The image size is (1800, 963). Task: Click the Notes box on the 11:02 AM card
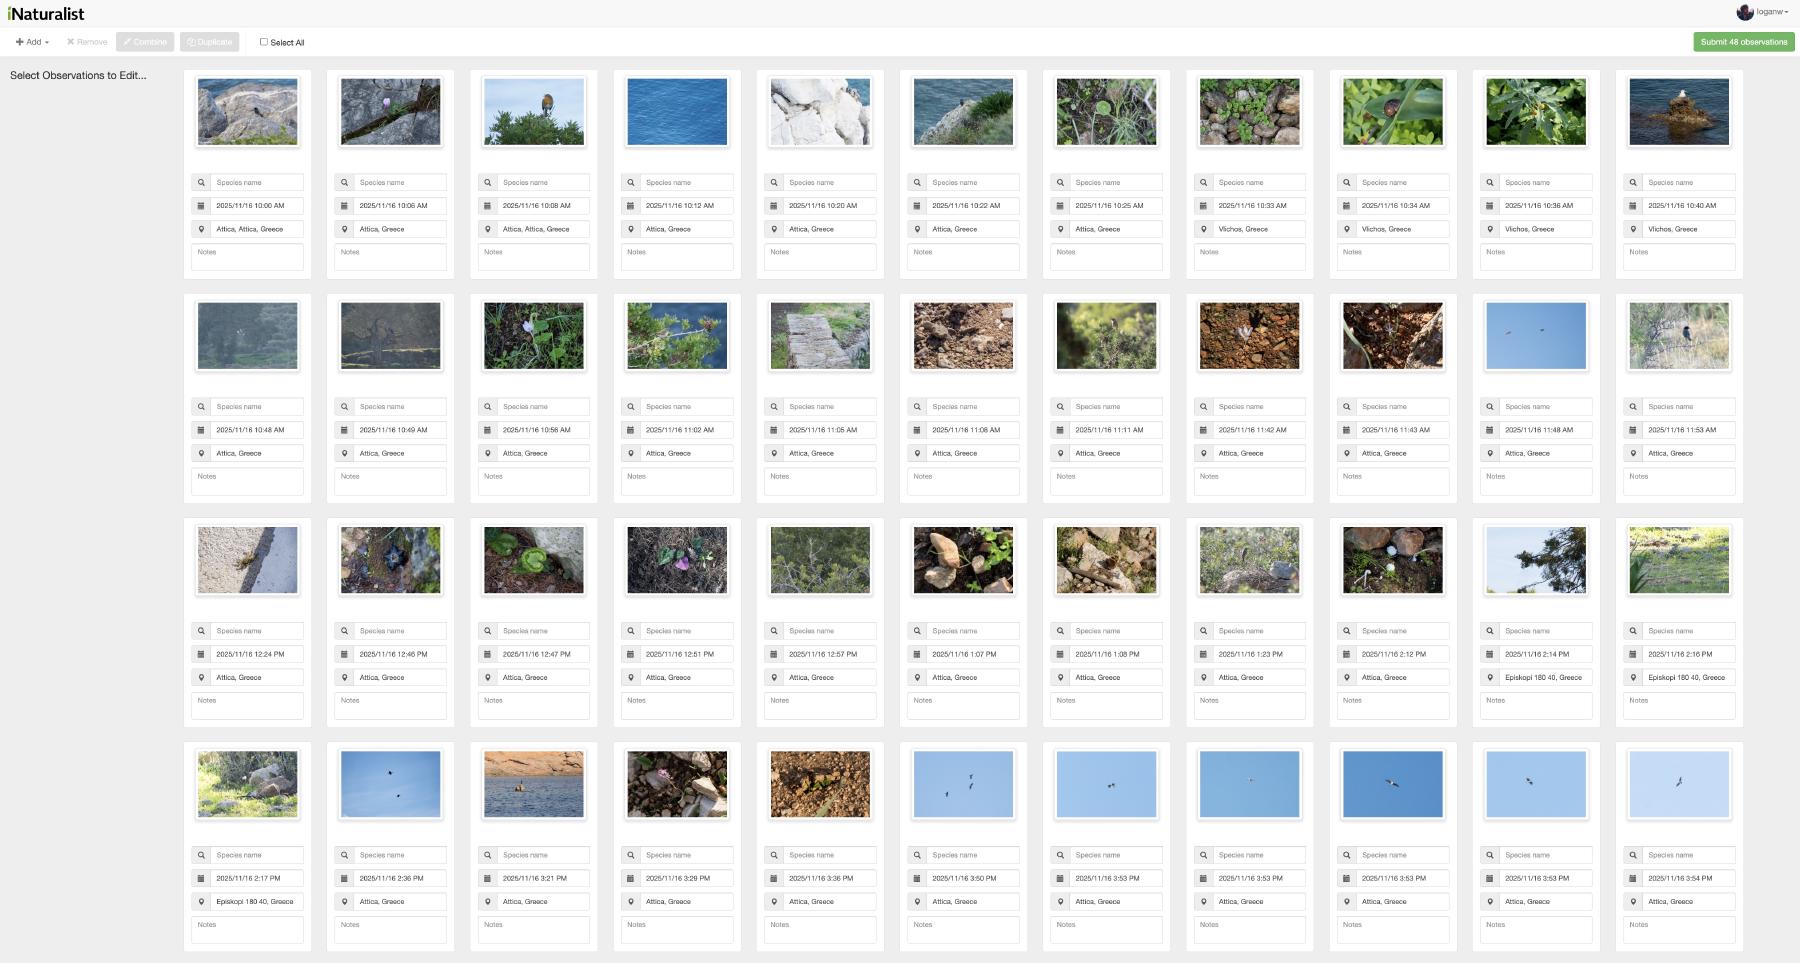677,481
